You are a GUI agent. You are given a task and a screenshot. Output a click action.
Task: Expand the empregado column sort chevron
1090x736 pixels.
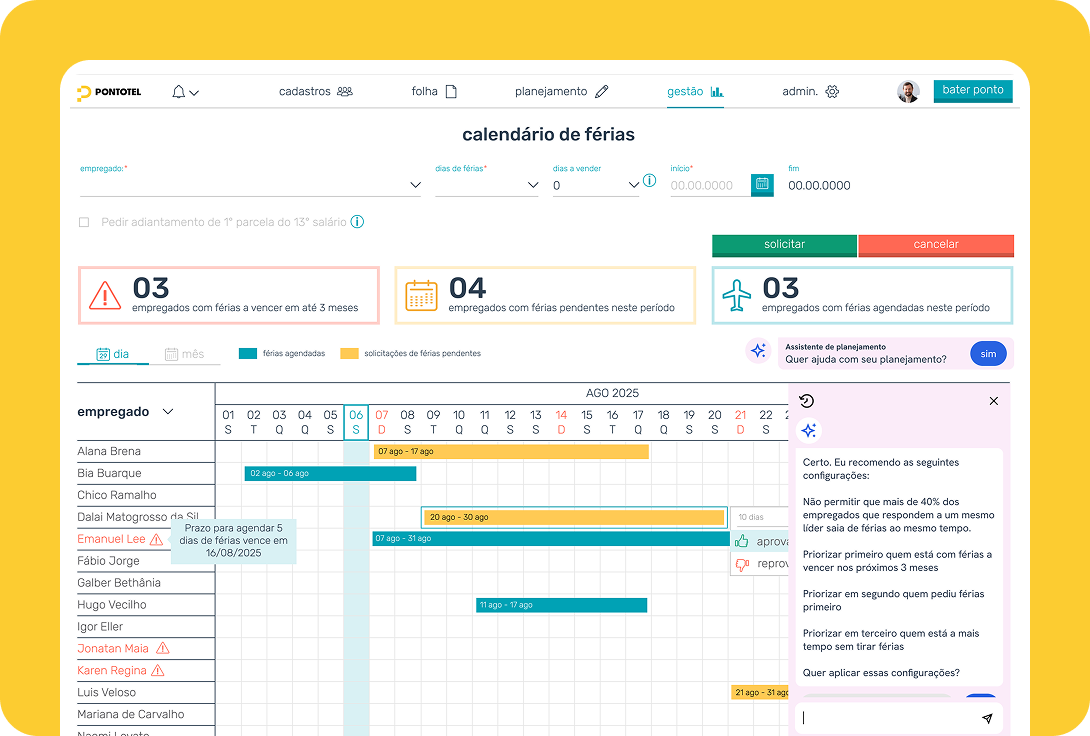pos(168,412)
